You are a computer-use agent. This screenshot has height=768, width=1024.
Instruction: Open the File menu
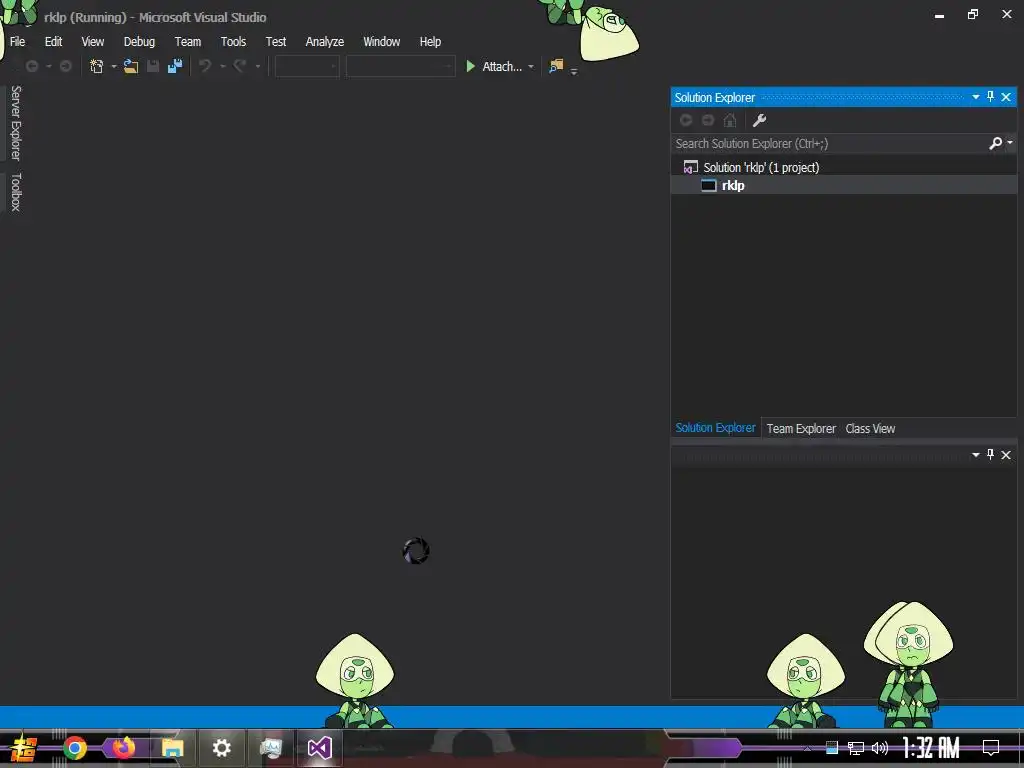[x=18, y=42]
